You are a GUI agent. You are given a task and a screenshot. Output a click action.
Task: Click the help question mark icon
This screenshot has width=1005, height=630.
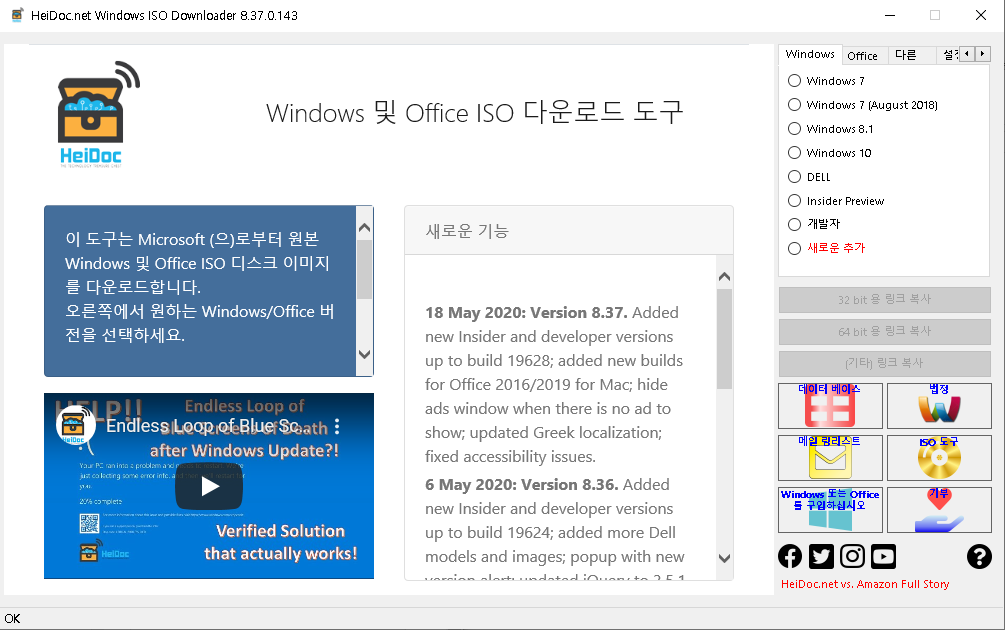tap(979, 556)
